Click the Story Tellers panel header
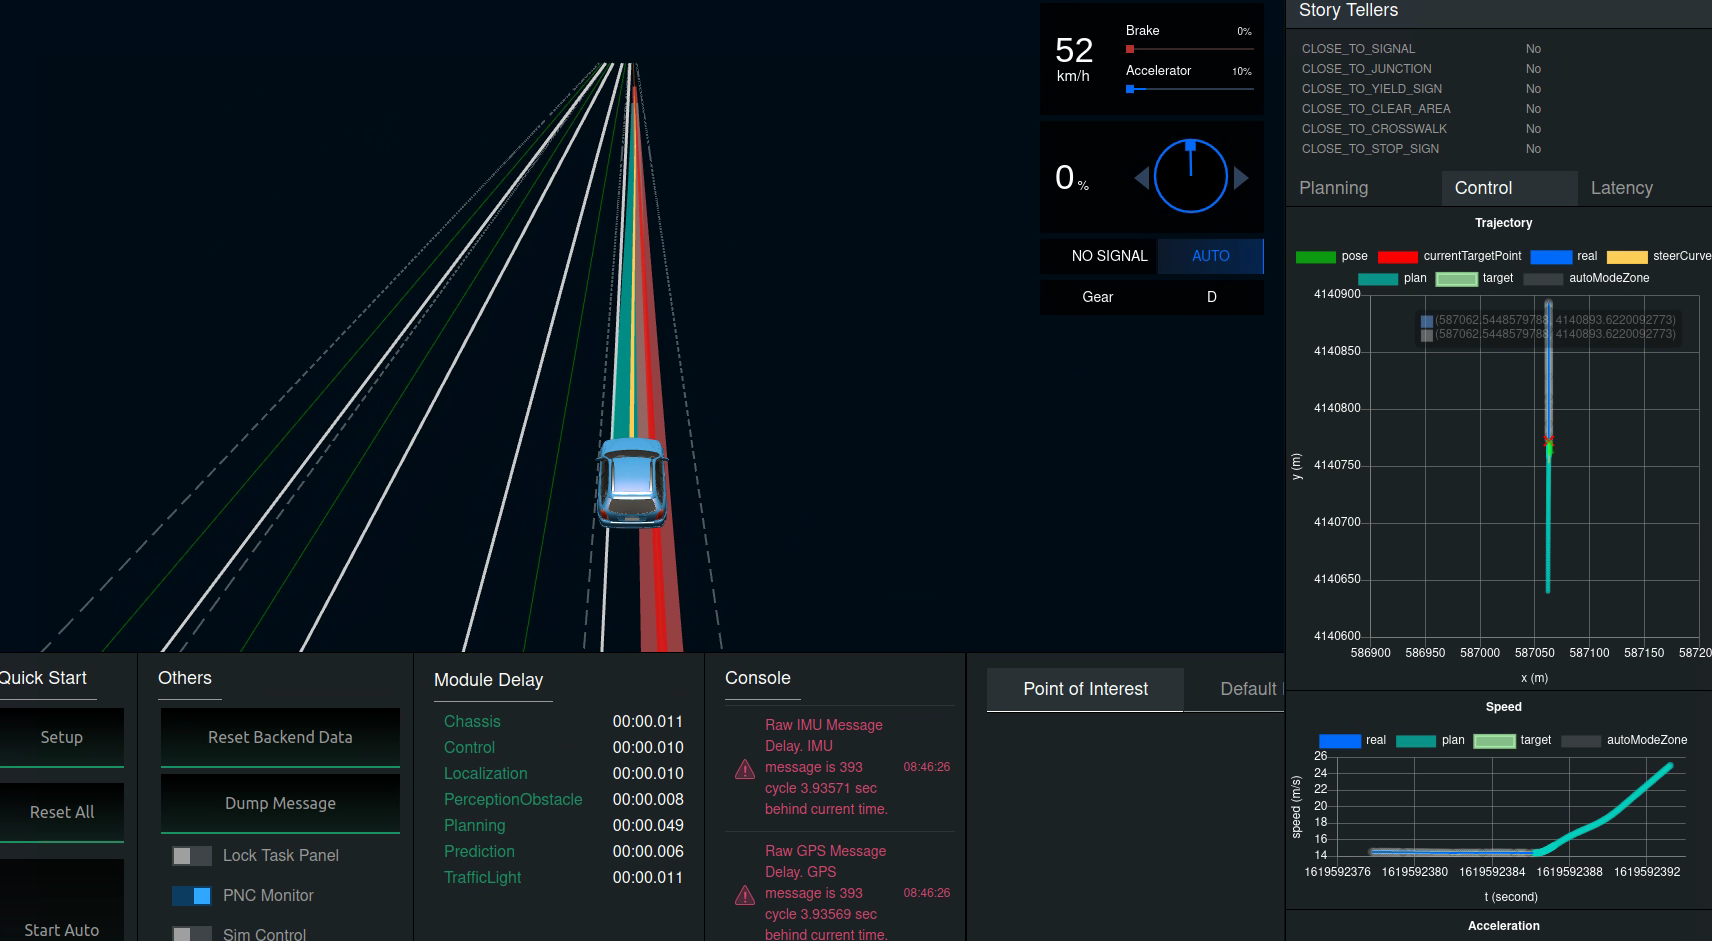 [x=1499, y=12]
